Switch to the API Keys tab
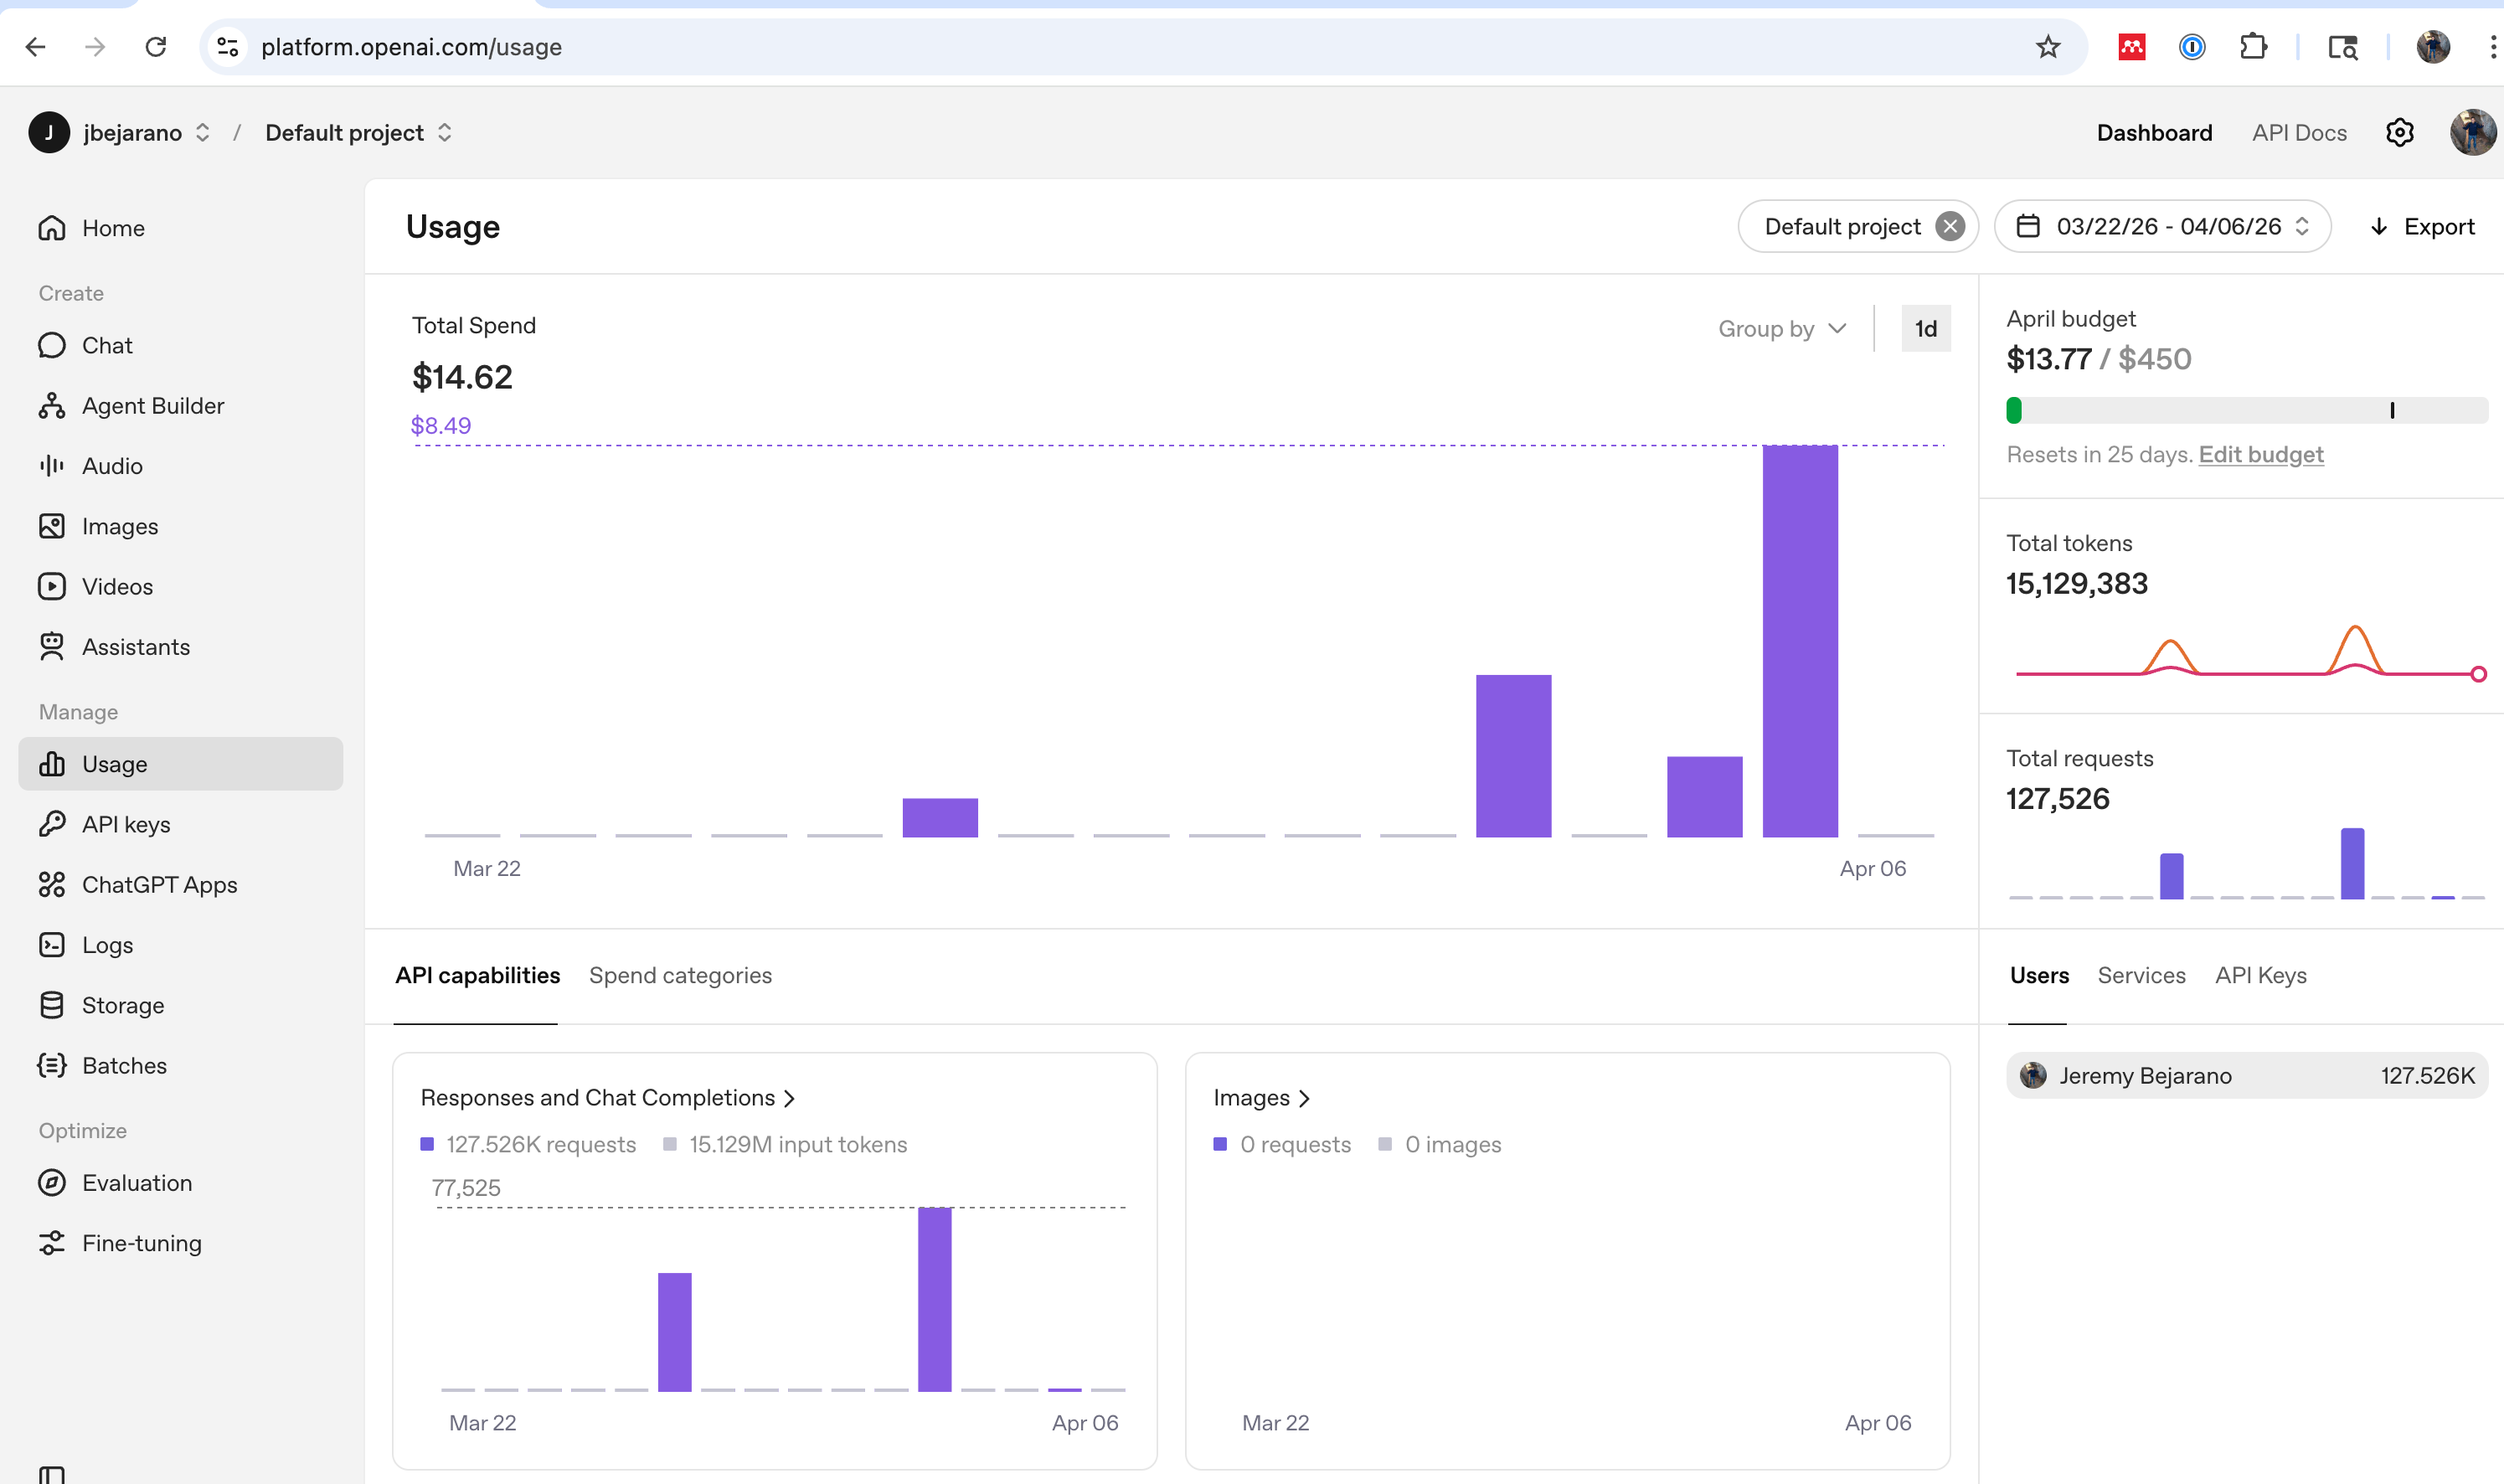The height and width of the screenshot is (1484, 2504). (x=2260, y=976)
